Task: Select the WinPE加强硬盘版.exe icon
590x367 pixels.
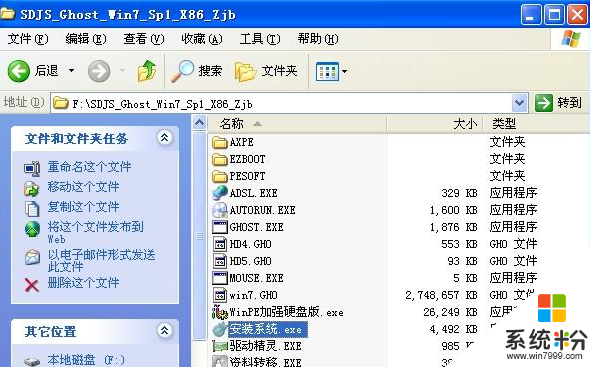Action: point(219,312)
